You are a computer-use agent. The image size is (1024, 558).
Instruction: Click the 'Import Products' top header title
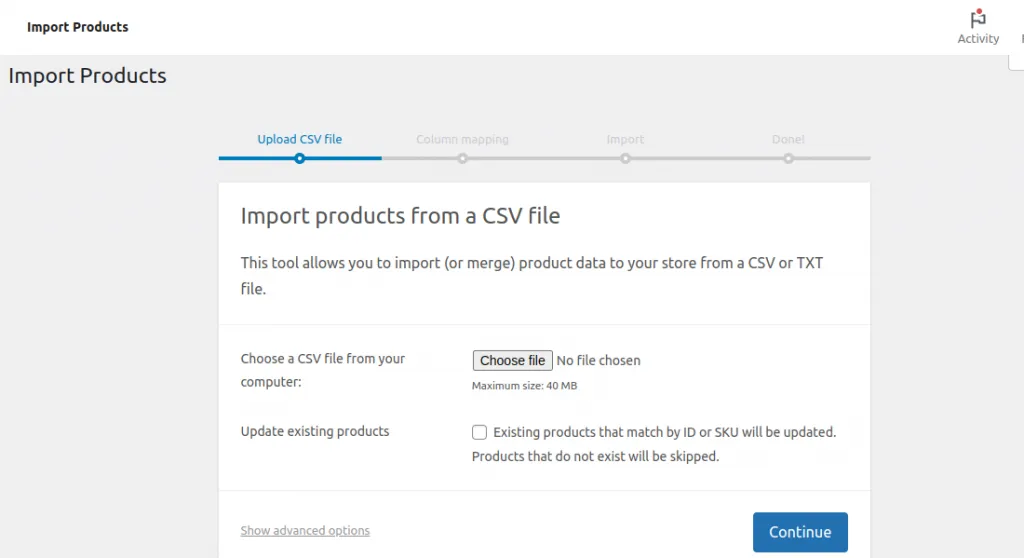pyautogui.click(x=78, y=27)
